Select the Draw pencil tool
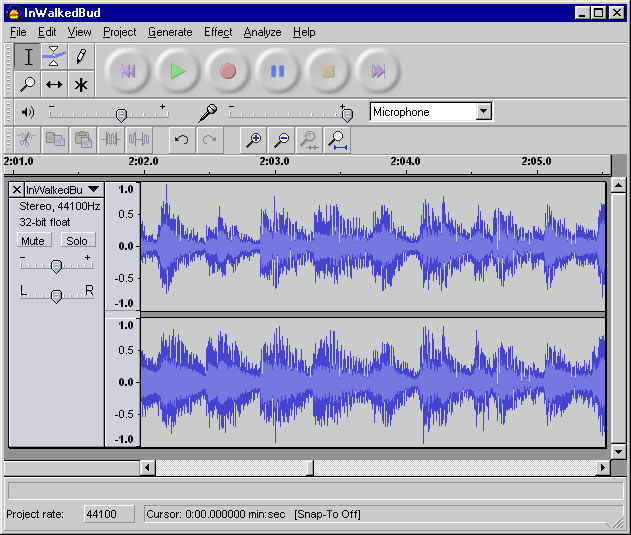The width and height of the screenshot is (631, 535). pyautogui.click(x=81, y=57)
